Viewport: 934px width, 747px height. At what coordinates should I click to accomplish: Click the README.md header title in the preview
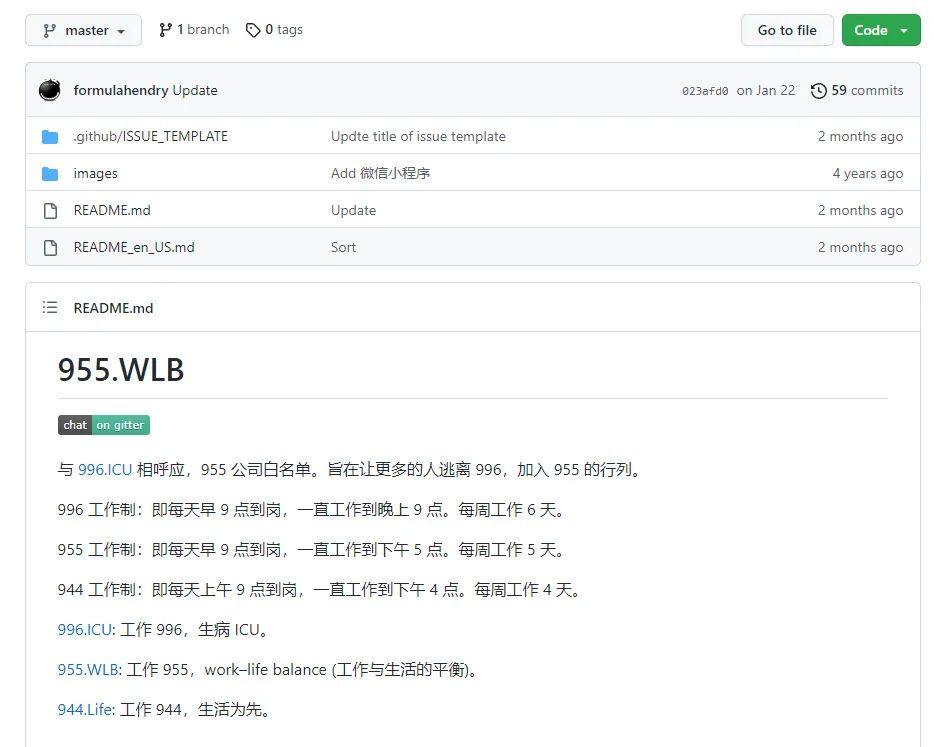pos(113,308)
